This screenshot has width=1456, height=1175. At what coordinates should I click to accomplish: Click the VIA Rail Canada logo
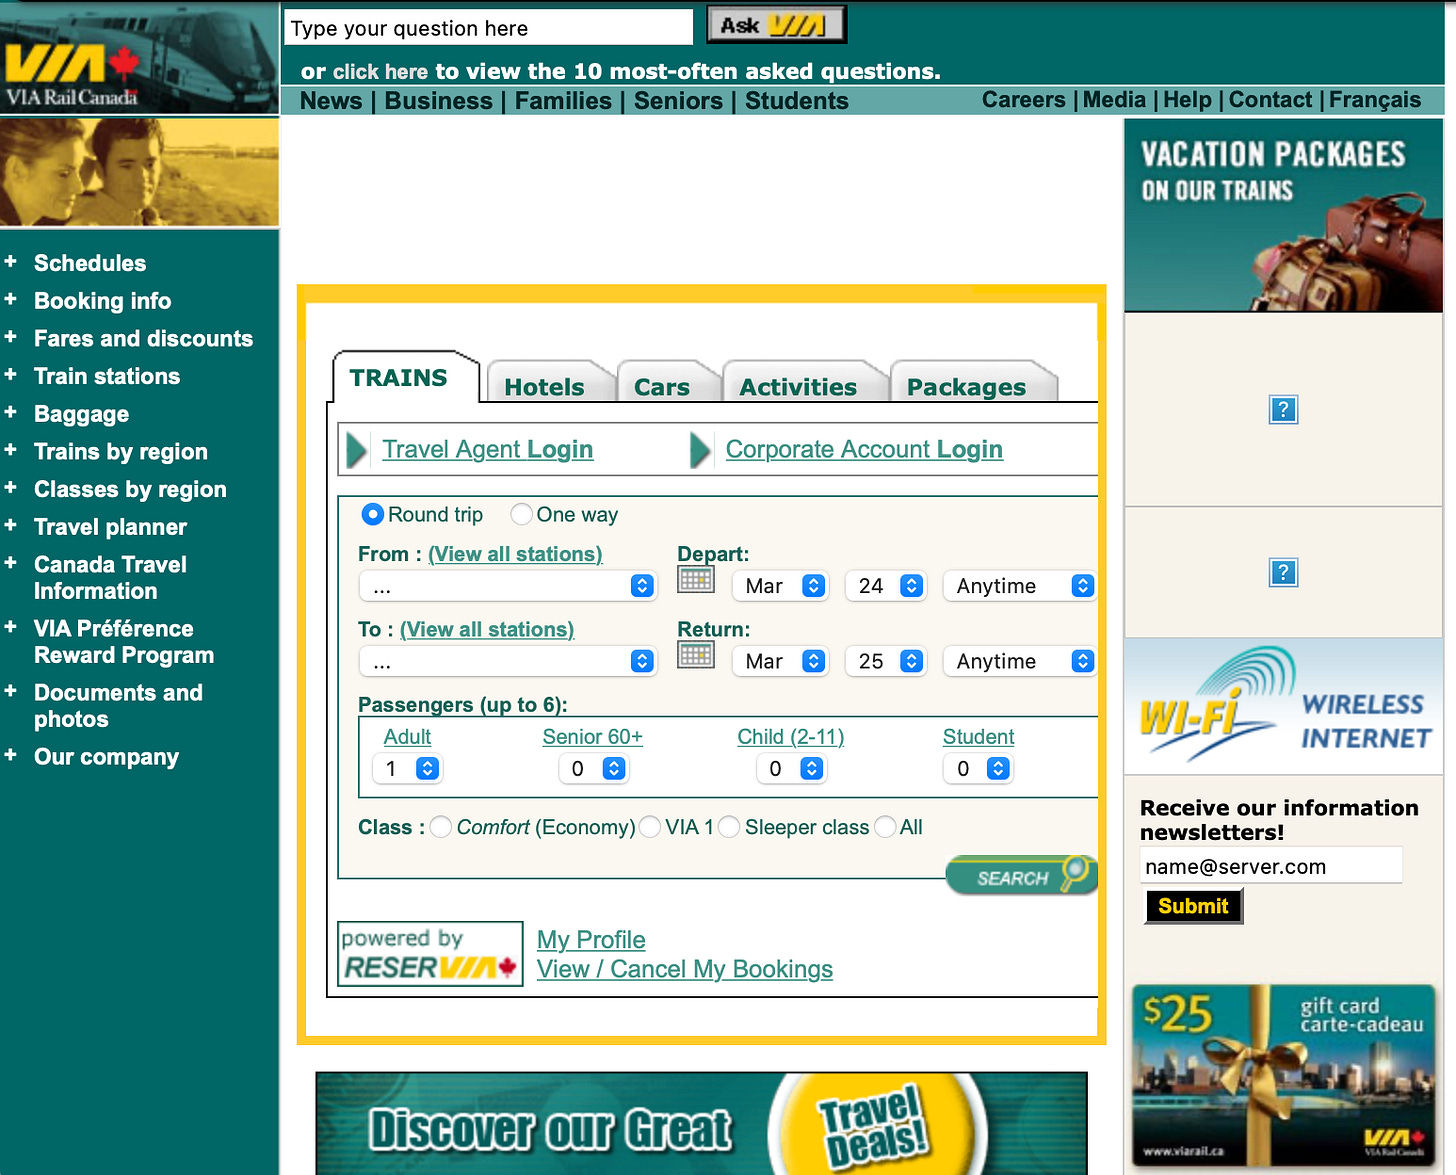click(70, 76)
